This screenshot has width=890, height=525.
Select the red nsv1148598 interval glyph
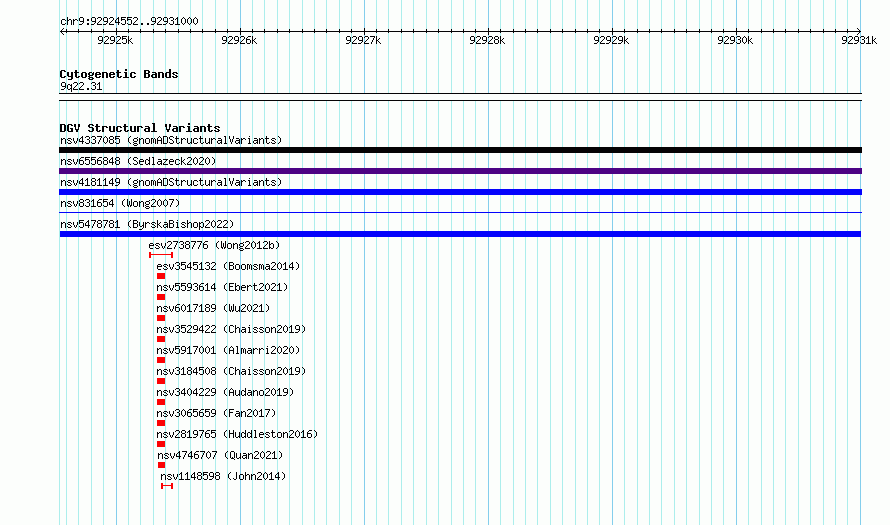(167, 486)
